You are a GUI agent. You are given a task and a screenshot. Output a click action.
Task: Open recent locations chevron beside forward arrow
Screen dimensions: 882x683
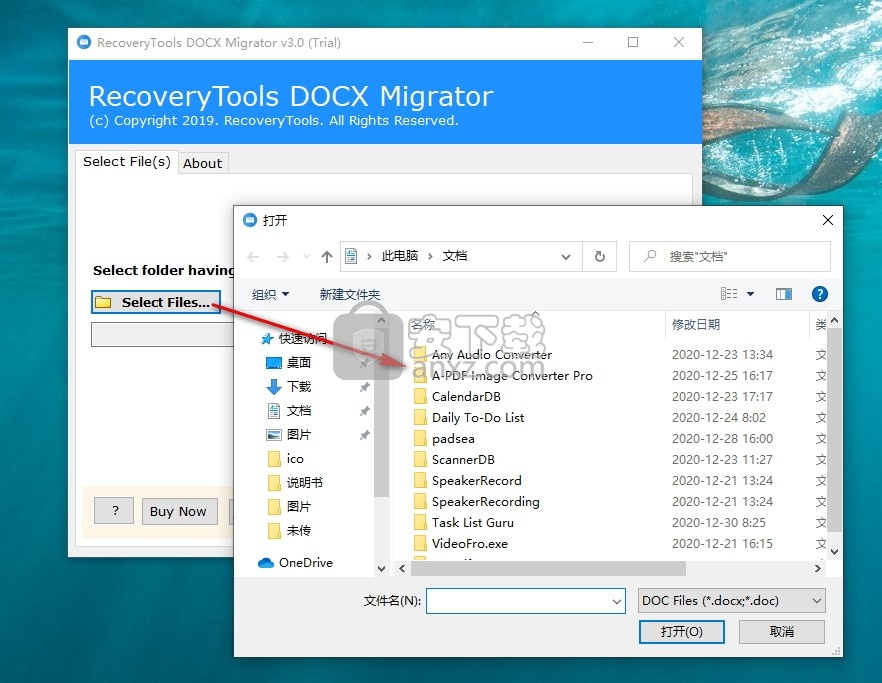(306, 257)
